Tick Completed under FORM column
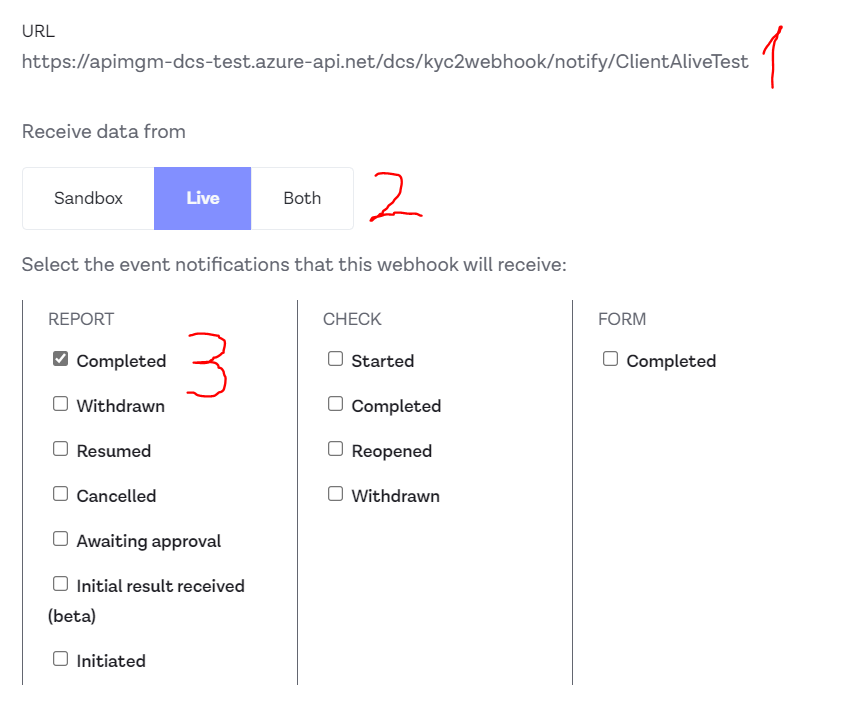Image resolution: width=857 pixels, height=701 pixels. point(611,359)
